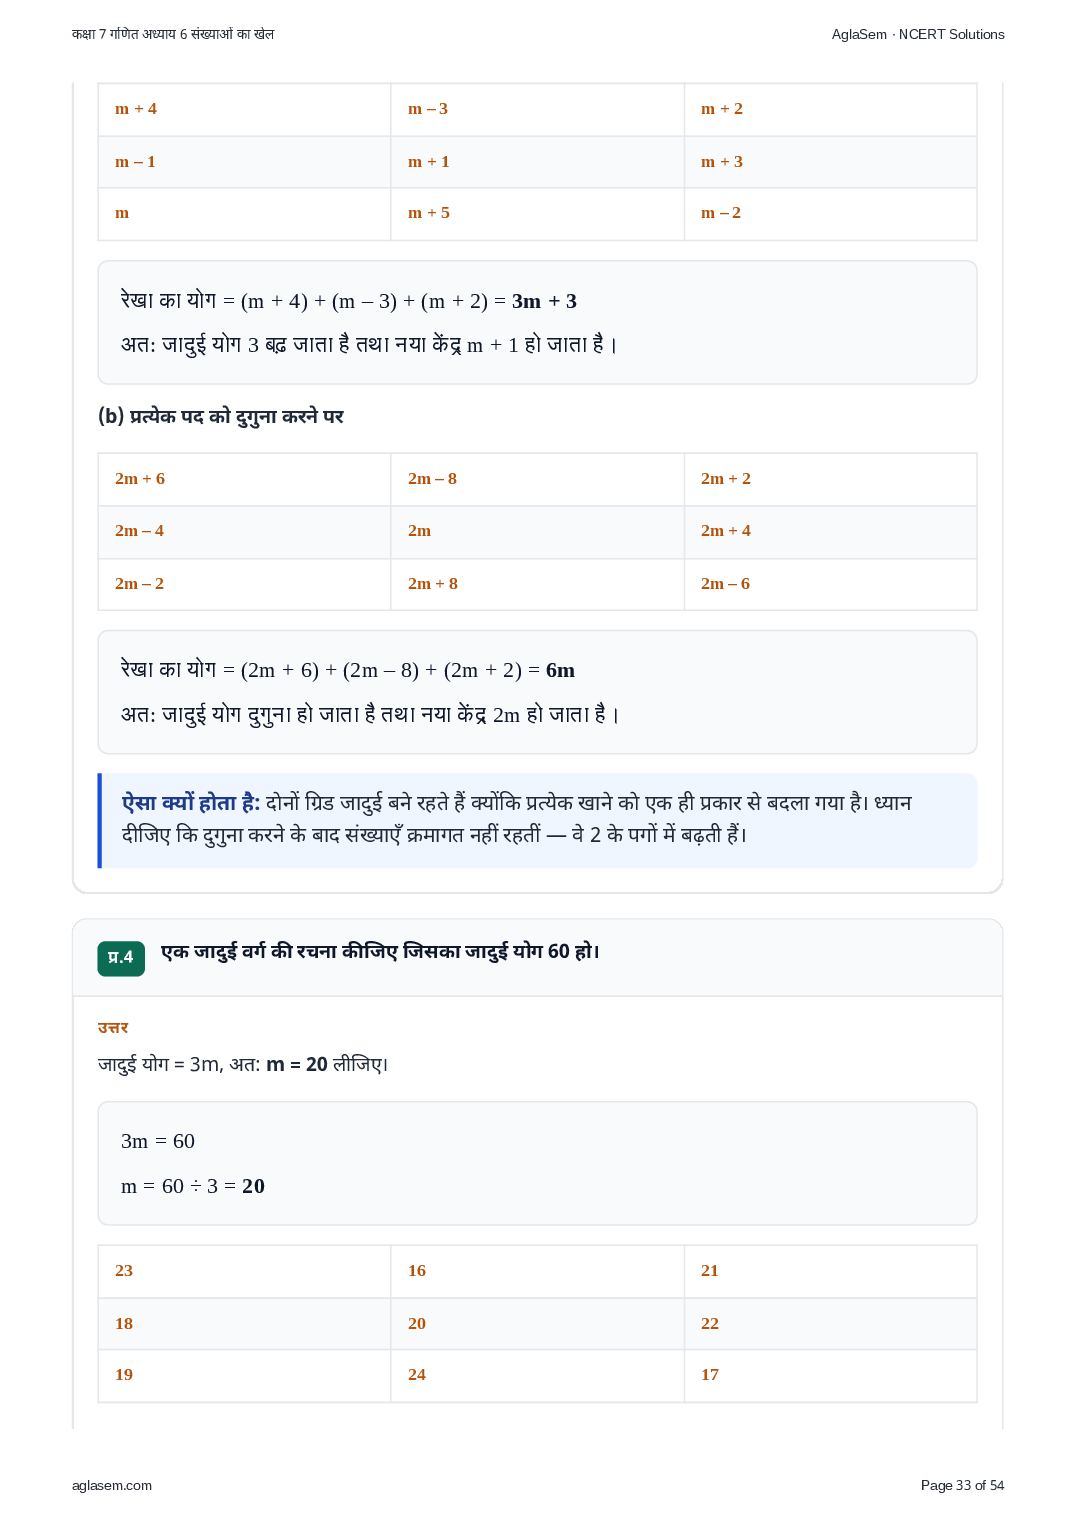Click the (b) प्रत्येक पद को दुगुना heading

click(221, 416)
